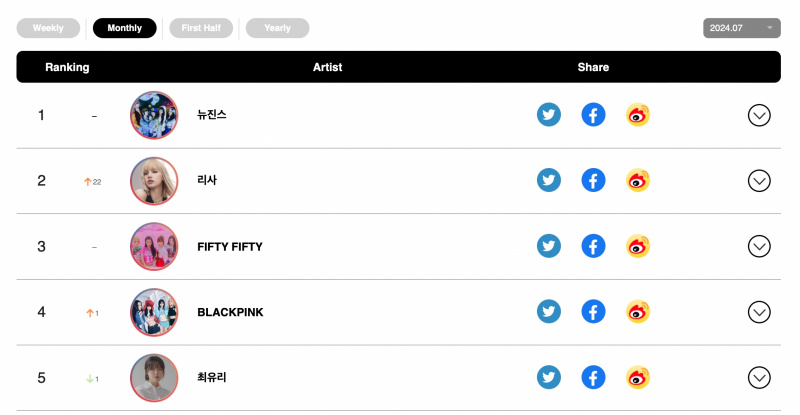Share 뉴진스 ranking on Twitter
The height and width of the screenshot is (415, 800).
pyautogui.click(x=548, y=115)
